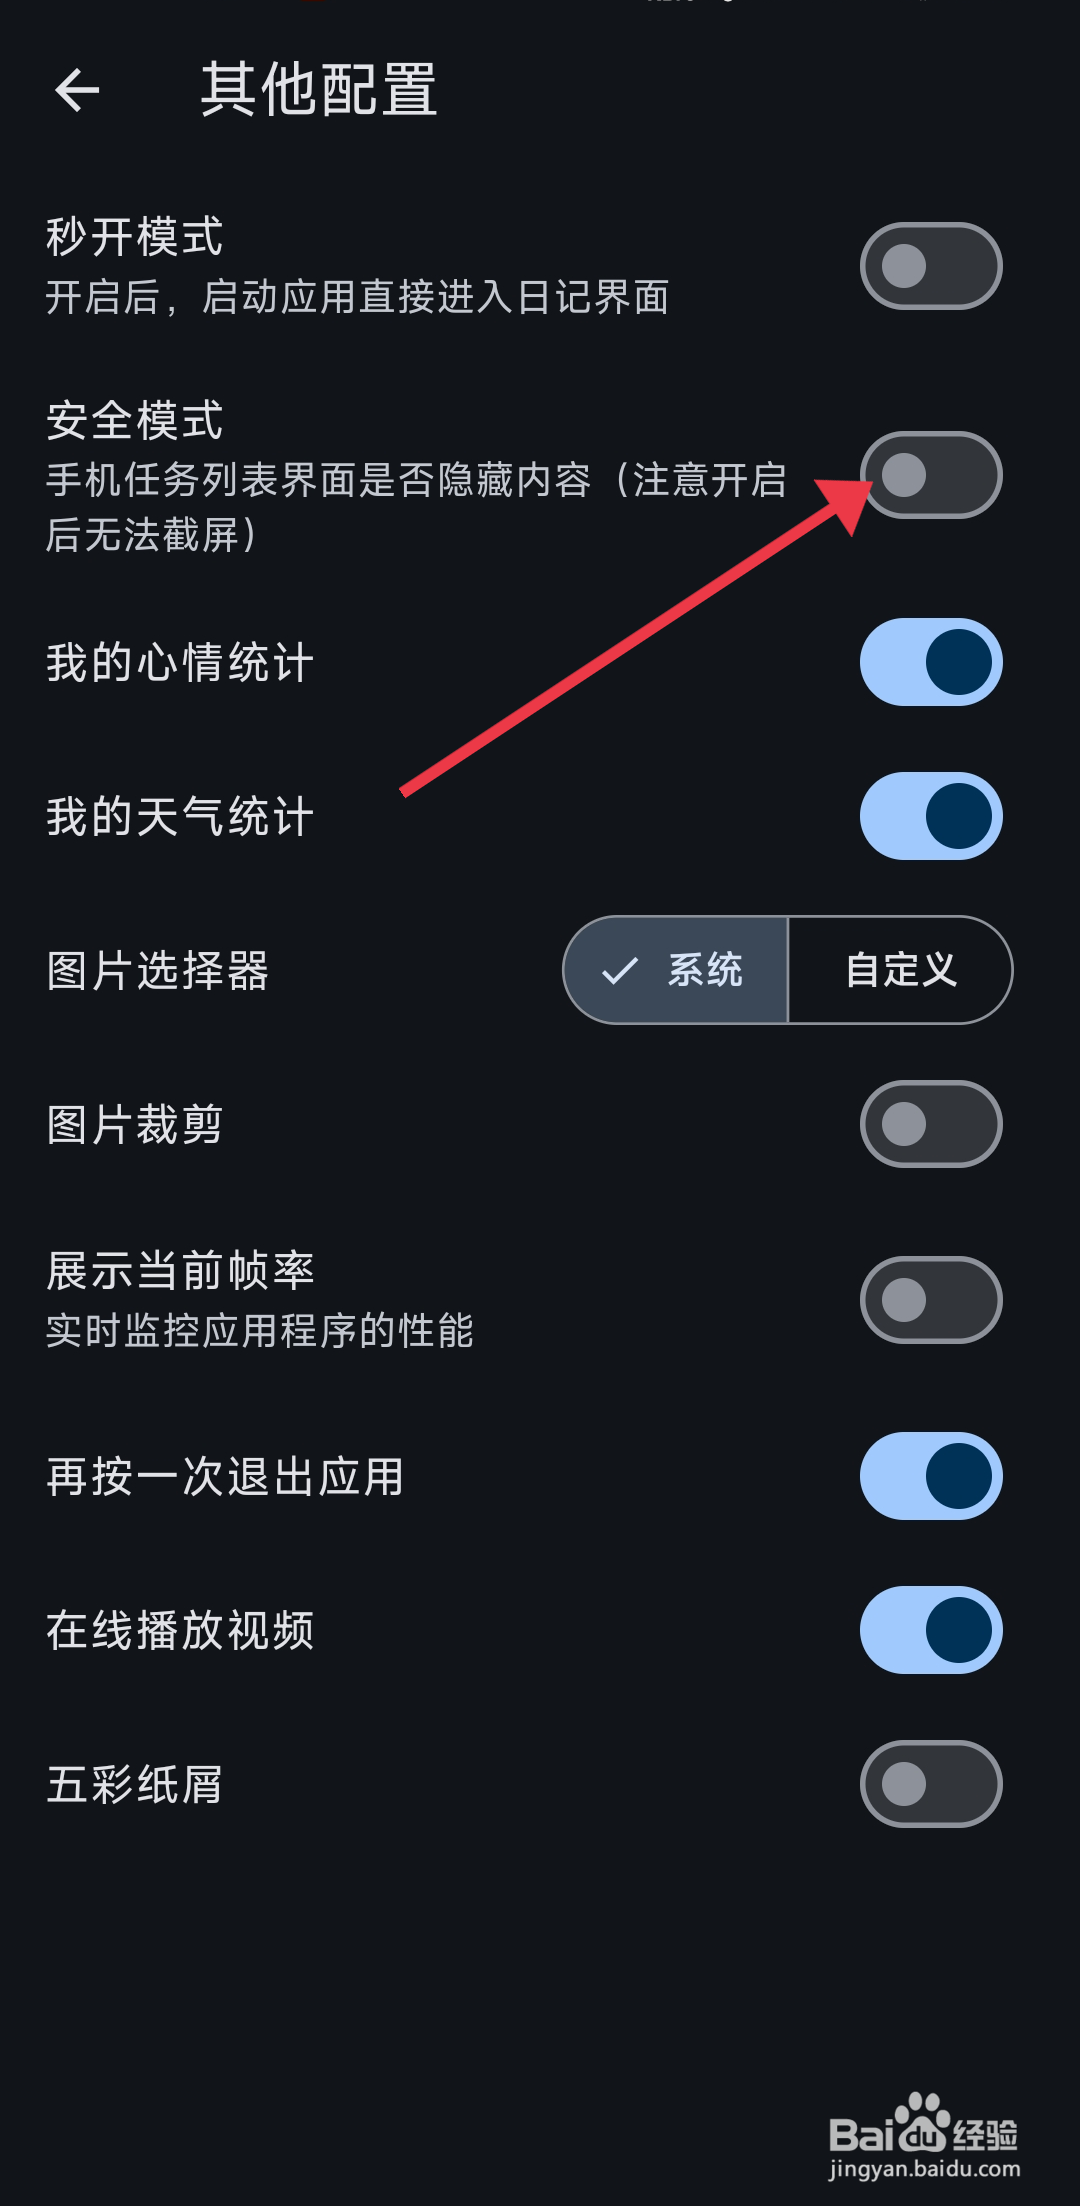Image resolution: width=1080 pixels, height=2206 pixels.
Task: Select 系统 image picker option
Action: pos(676,970)
